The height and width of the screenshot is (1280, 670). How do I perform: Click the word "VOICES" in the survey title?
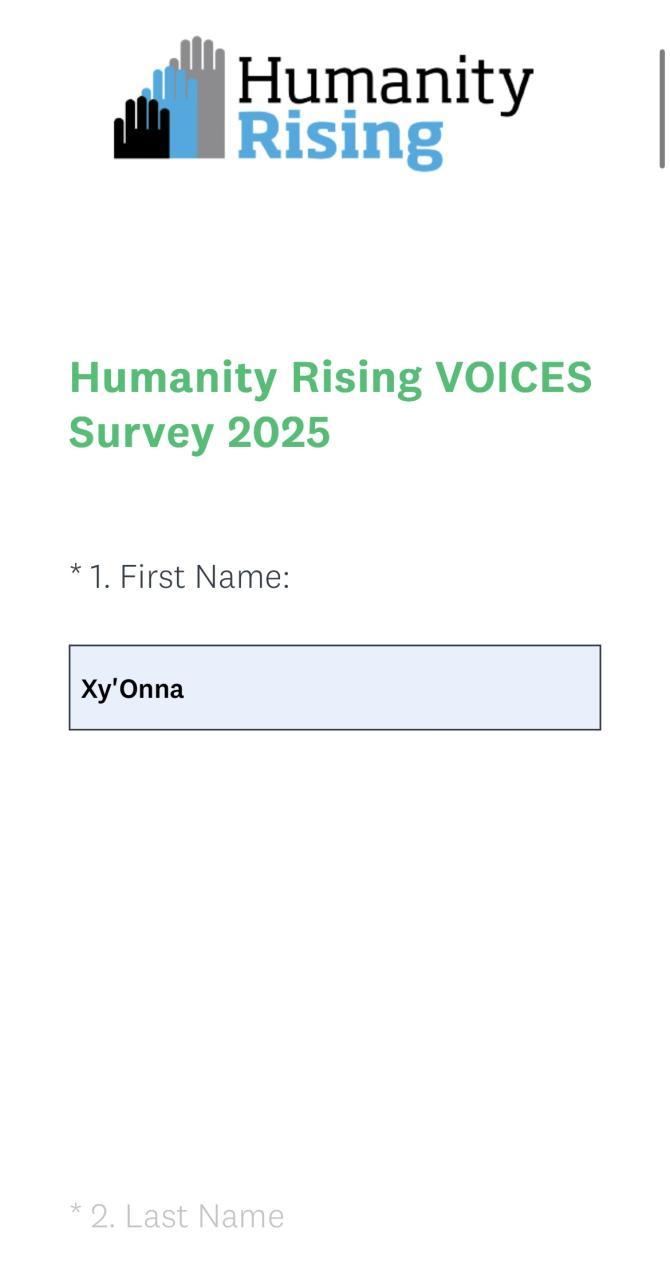point(514,378)
